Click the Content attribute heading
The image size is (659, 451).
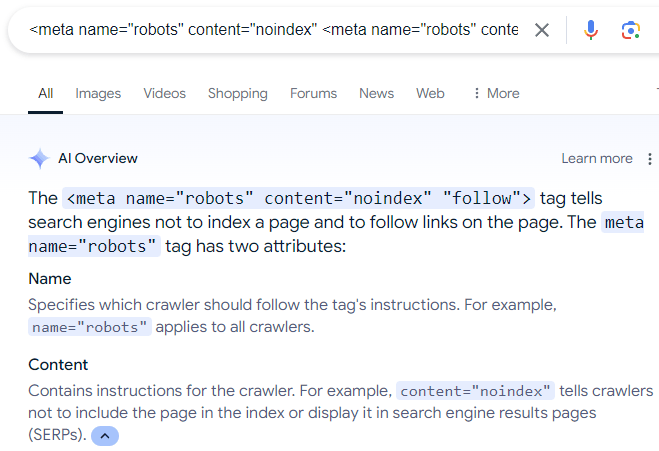58,364
